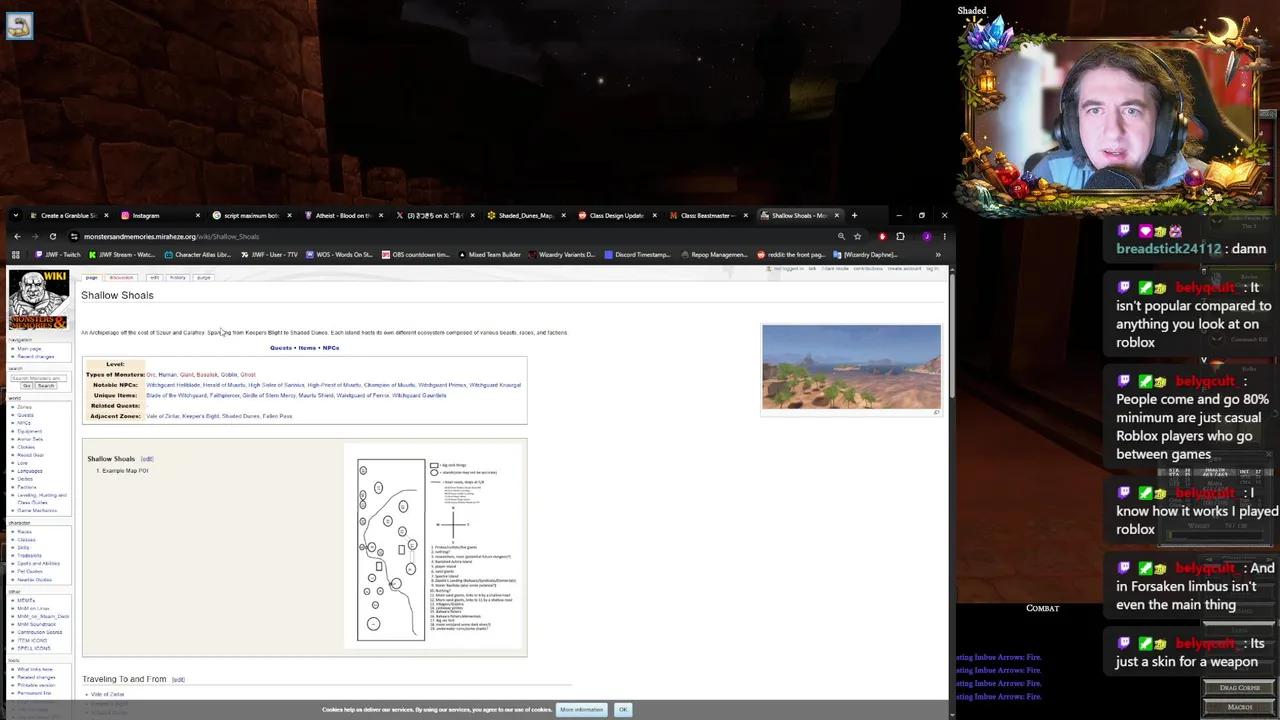The height and width of the screenshot is (720, 1280).
Task: Edit the Traveling To and From section
Action: [178, 680]
